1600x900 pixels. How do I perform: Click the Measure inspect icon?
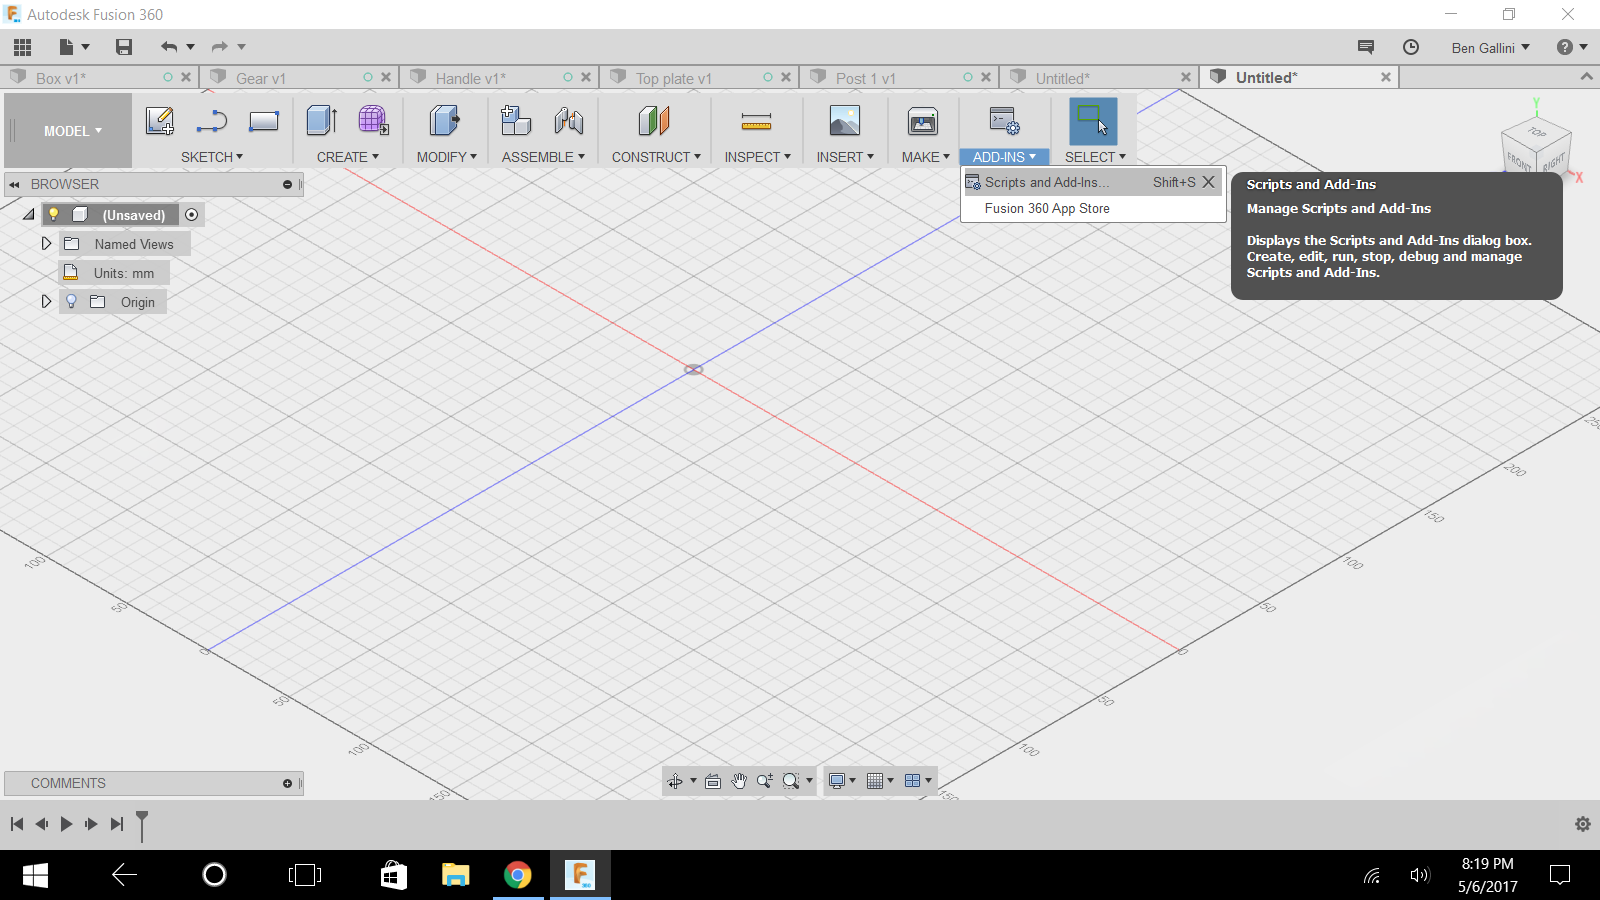point(756,122)
